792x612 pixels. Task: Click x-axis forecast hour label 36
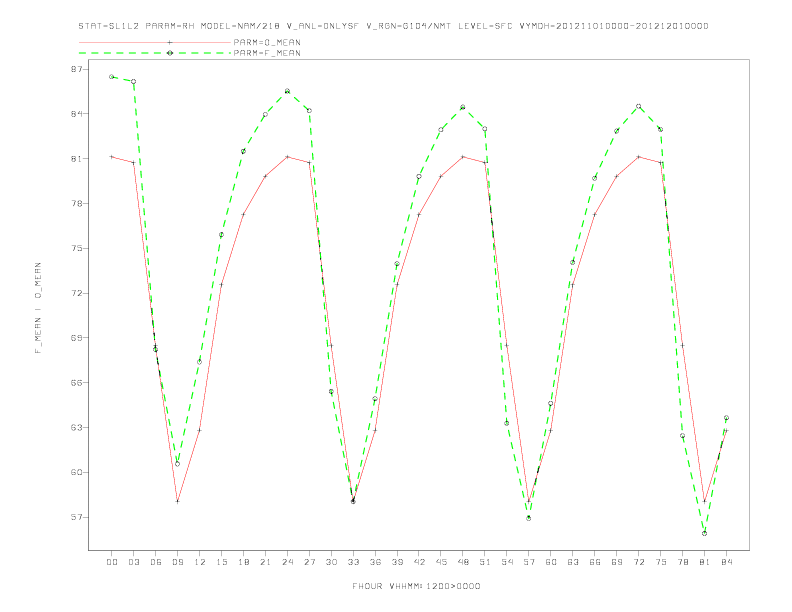375,562
